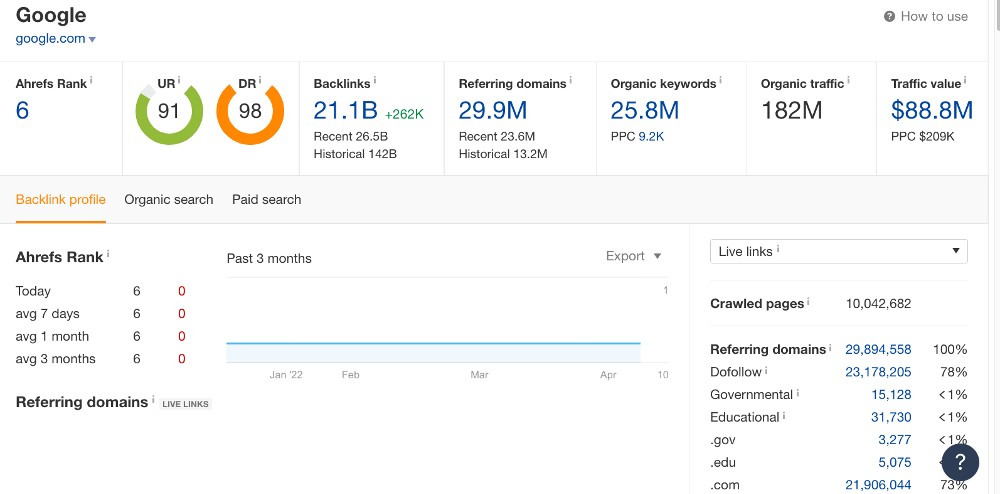Click the info icon next to DR
This screenshot has height=494, width=1000.
pos(260,80)
